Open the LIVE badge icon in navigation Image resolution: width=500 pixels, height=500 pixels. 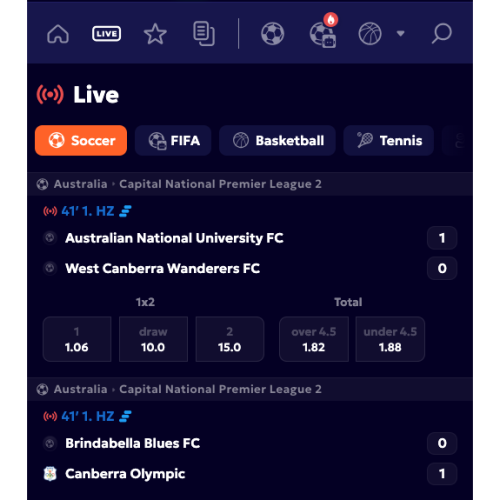tap(106, 34)
